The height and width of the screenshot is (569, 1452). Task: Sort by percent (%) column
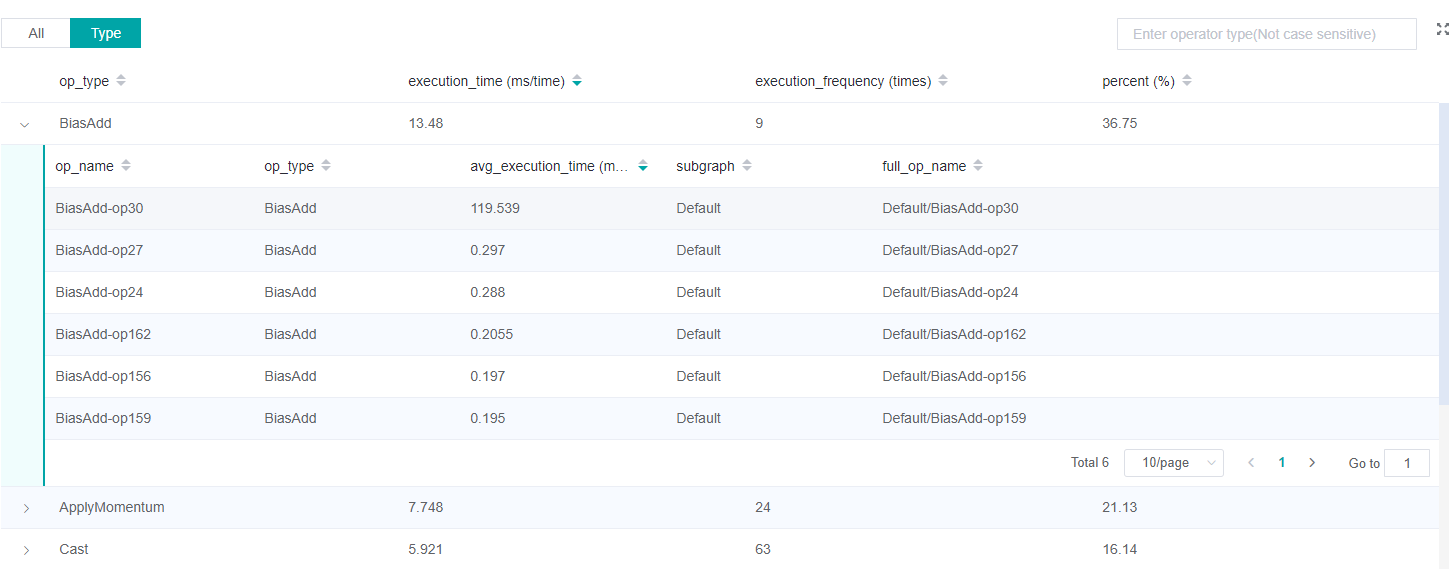click(x=1187, y=81)
